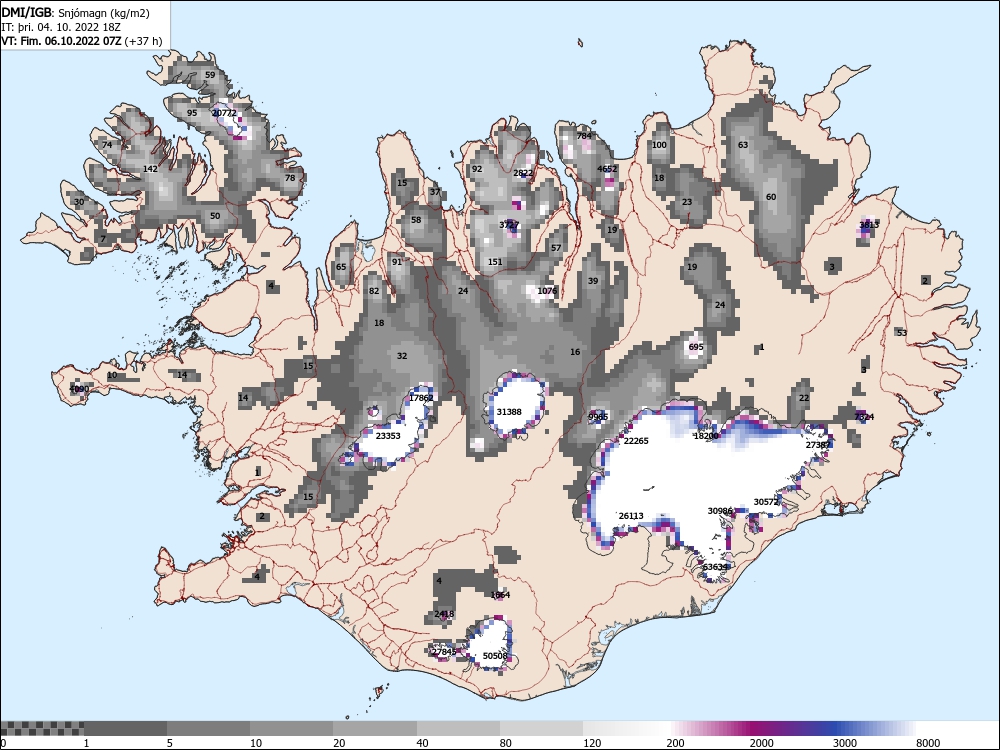This screenshot has width=1000, height=750.
Task: Click the value 59 on the map
Action: tap(210, 75)
